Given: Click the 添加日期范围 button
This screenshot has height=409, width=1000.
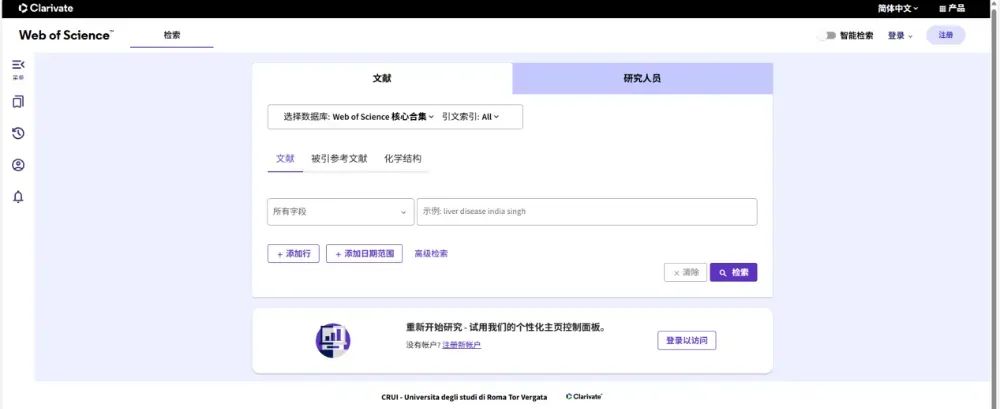Looking at the screenshot, I should pos(364,253).
